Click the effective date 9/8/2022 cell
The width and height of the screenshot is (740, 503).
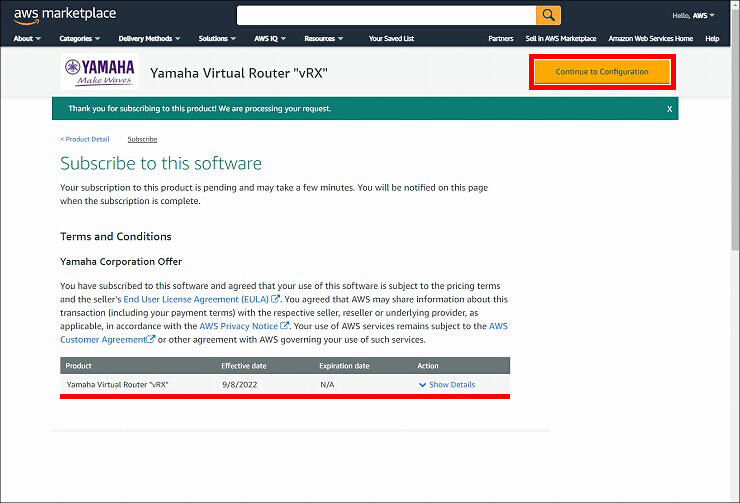click(x=239, y=385)
